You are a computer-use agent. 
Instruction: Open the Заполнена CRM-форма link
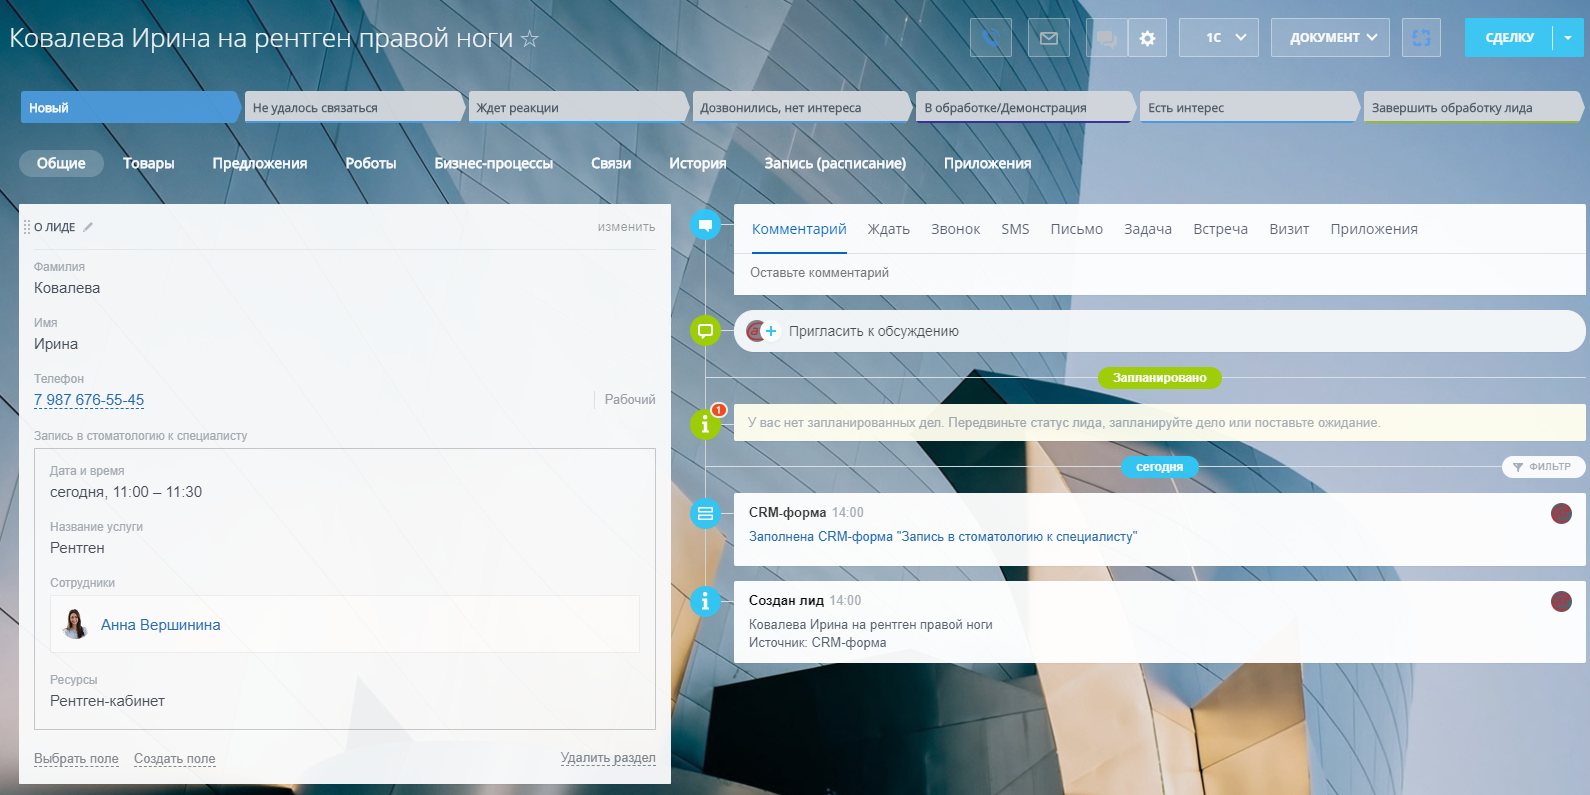[943, 537]
